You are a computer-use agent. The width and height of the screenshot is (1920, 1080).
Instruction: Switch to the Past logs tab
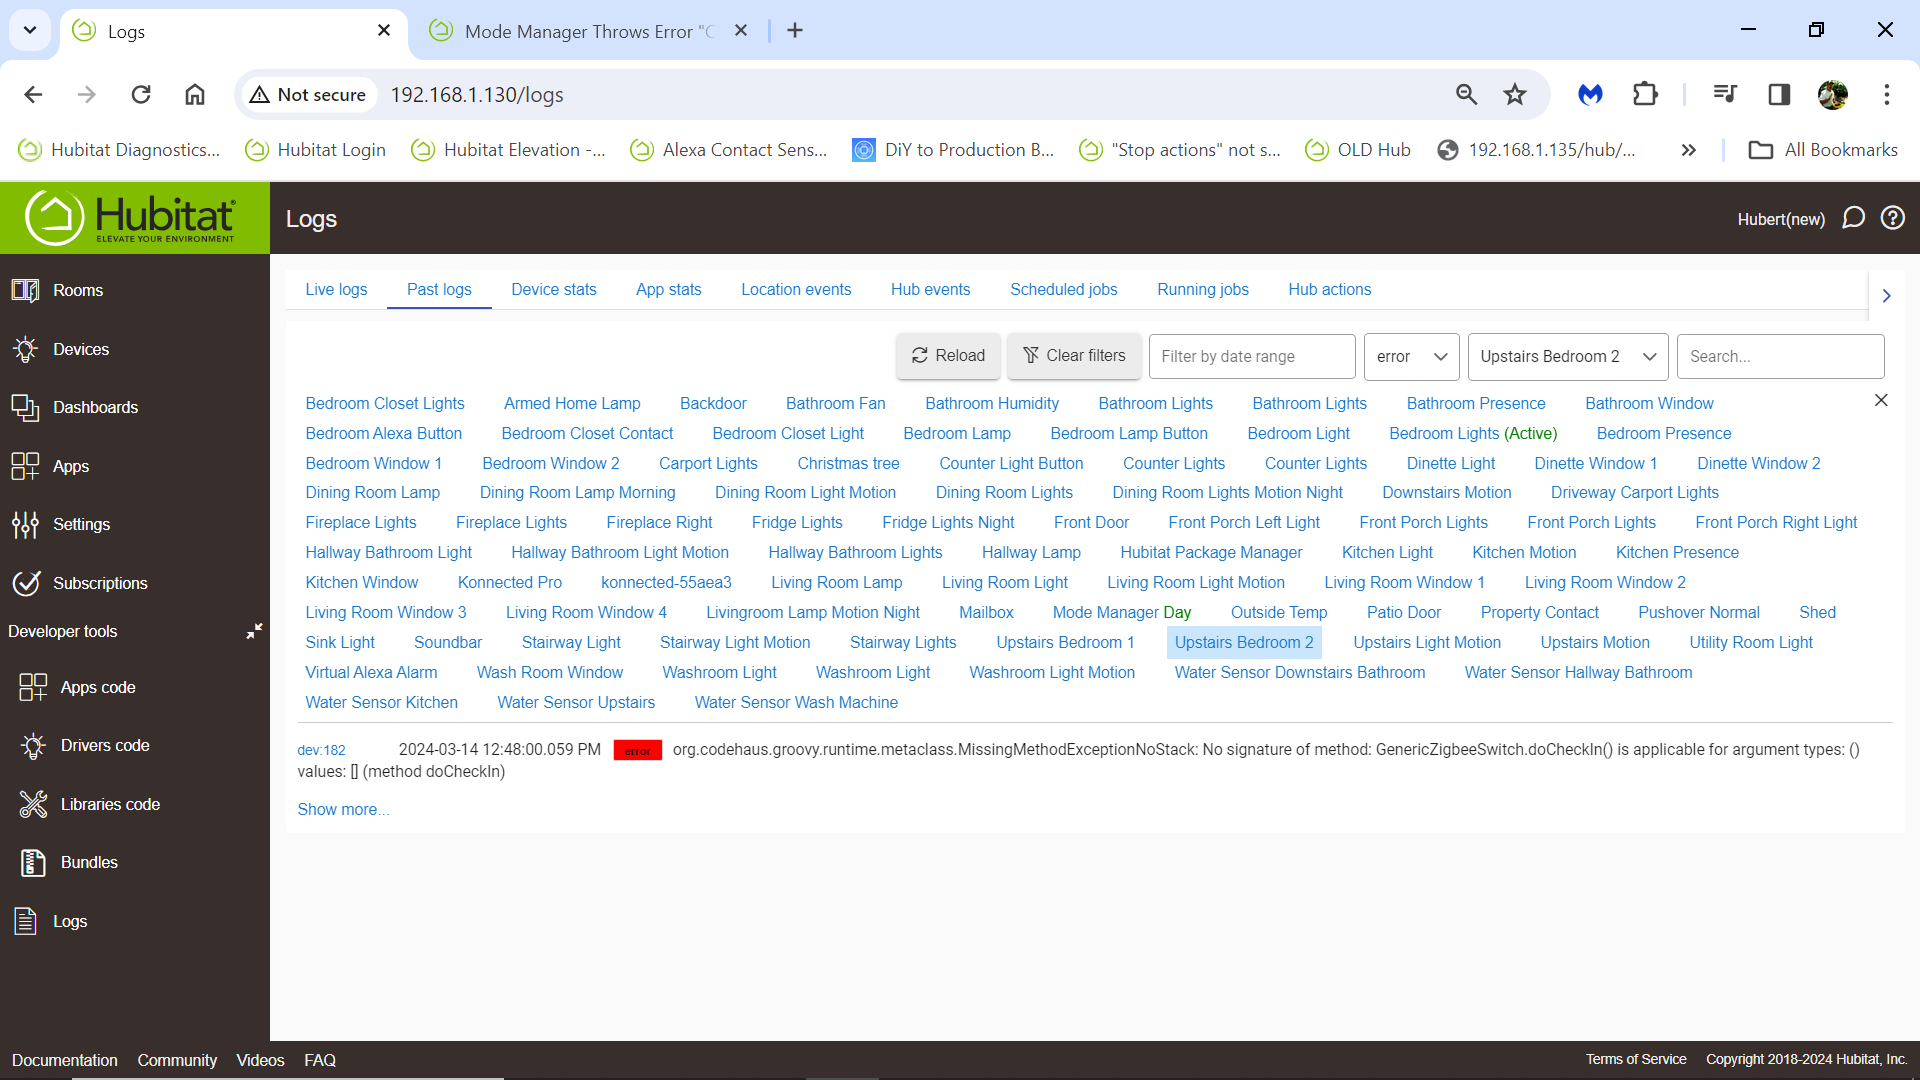[439, 289]
